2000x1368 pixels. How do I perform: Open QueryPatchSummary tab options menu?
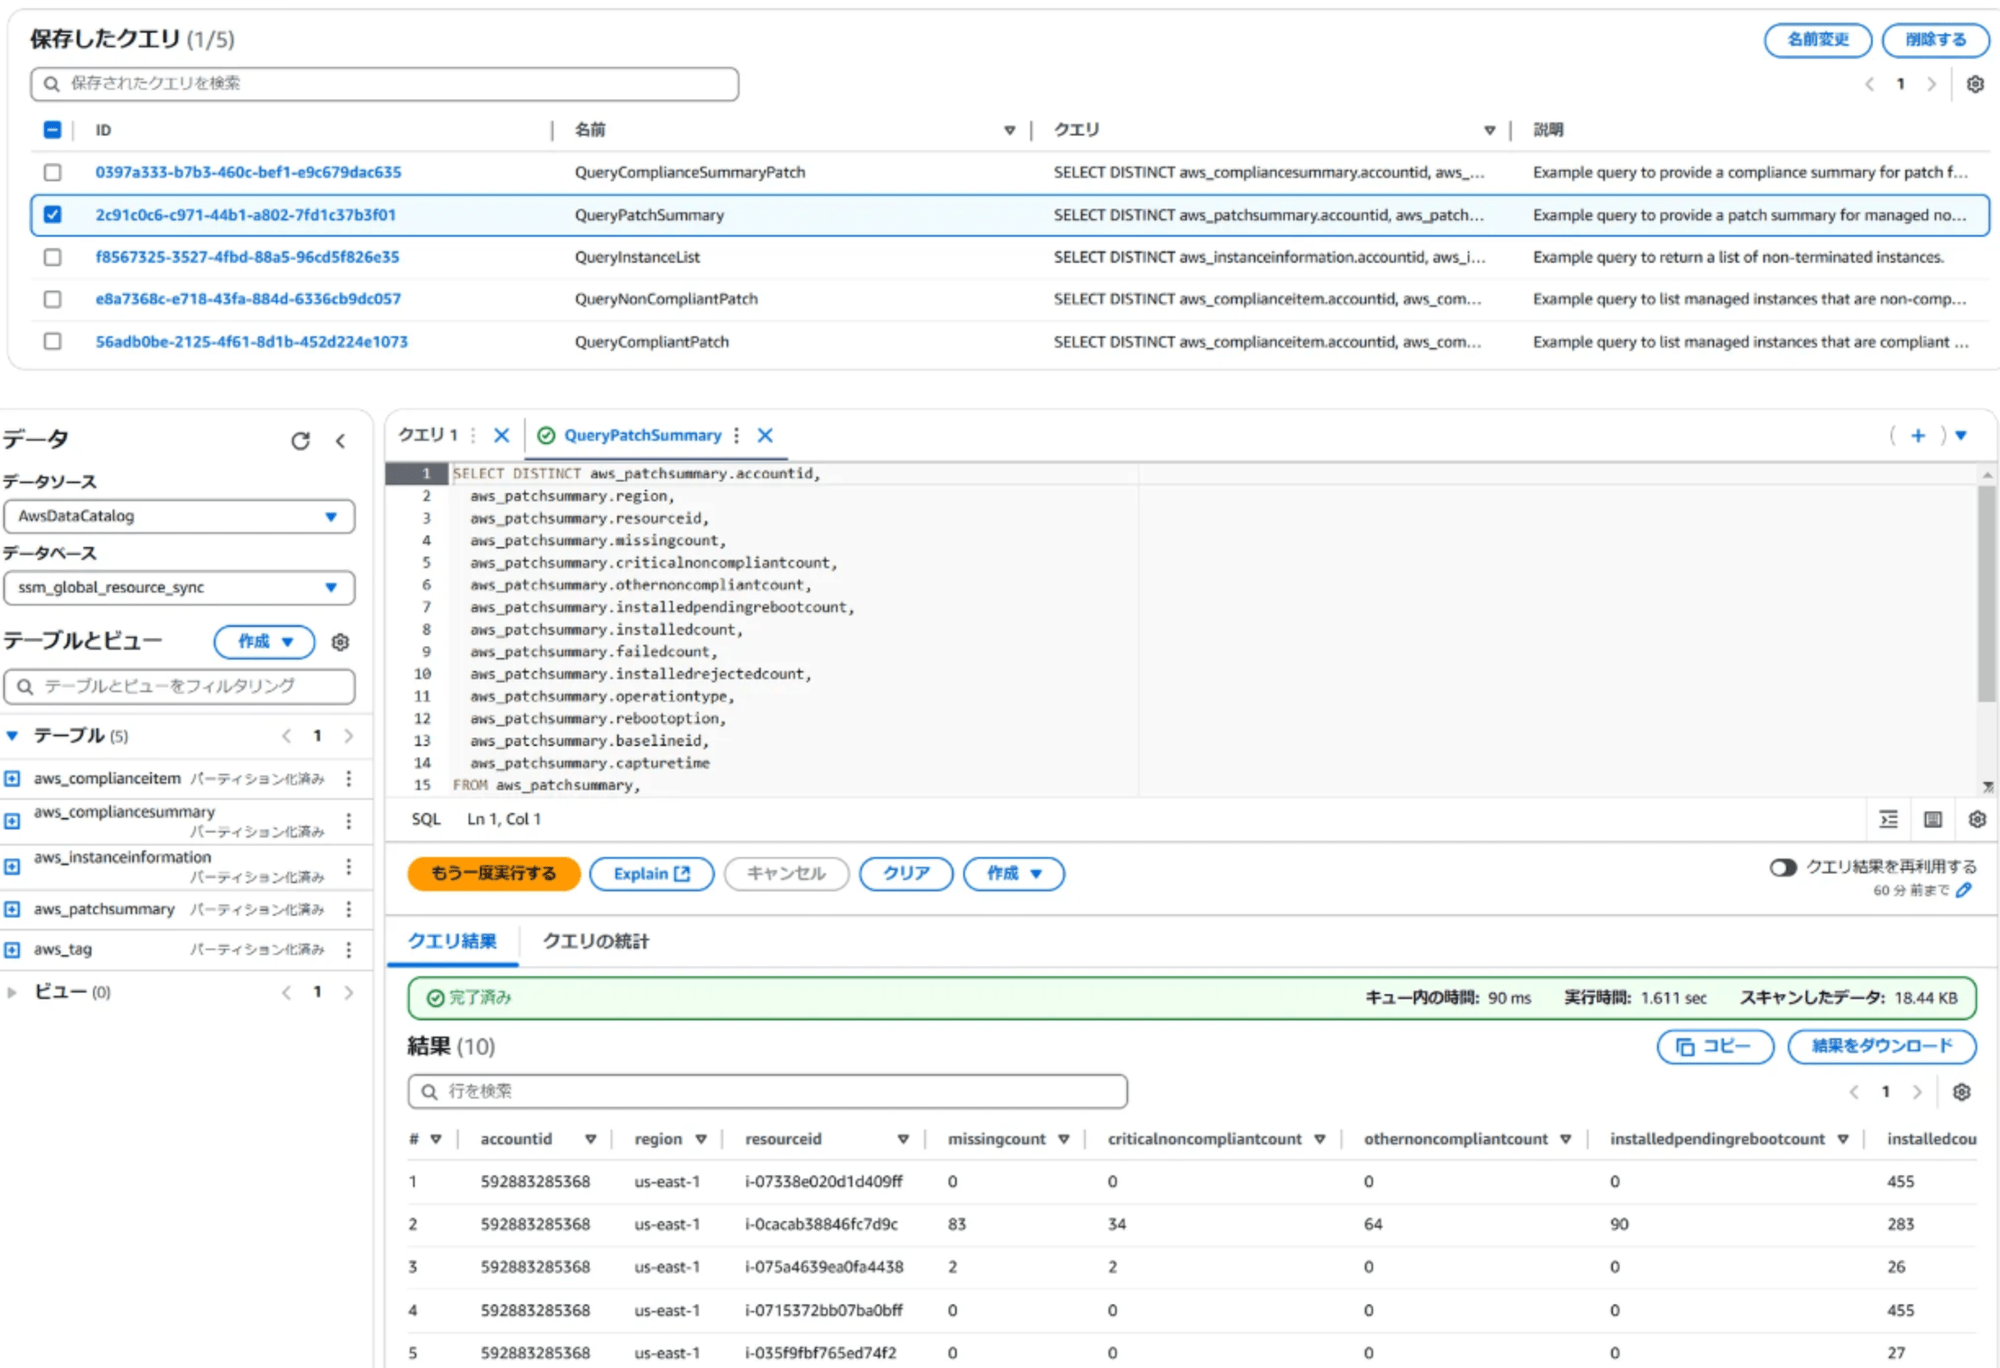coord(737,435)
